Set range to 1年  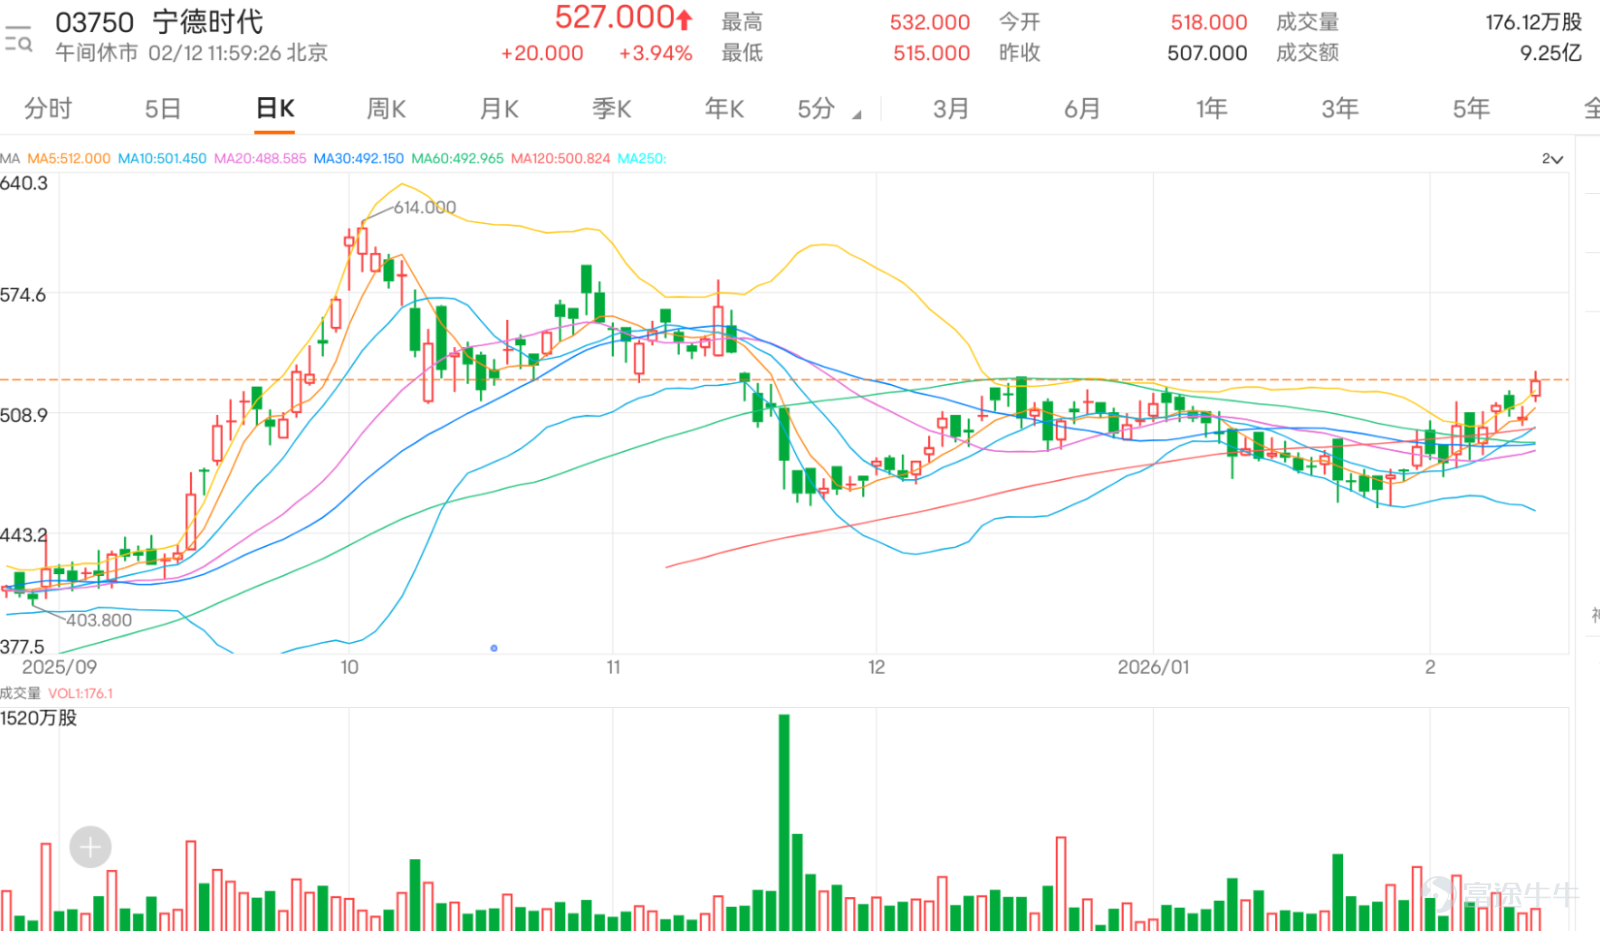tap(1211, 109)
